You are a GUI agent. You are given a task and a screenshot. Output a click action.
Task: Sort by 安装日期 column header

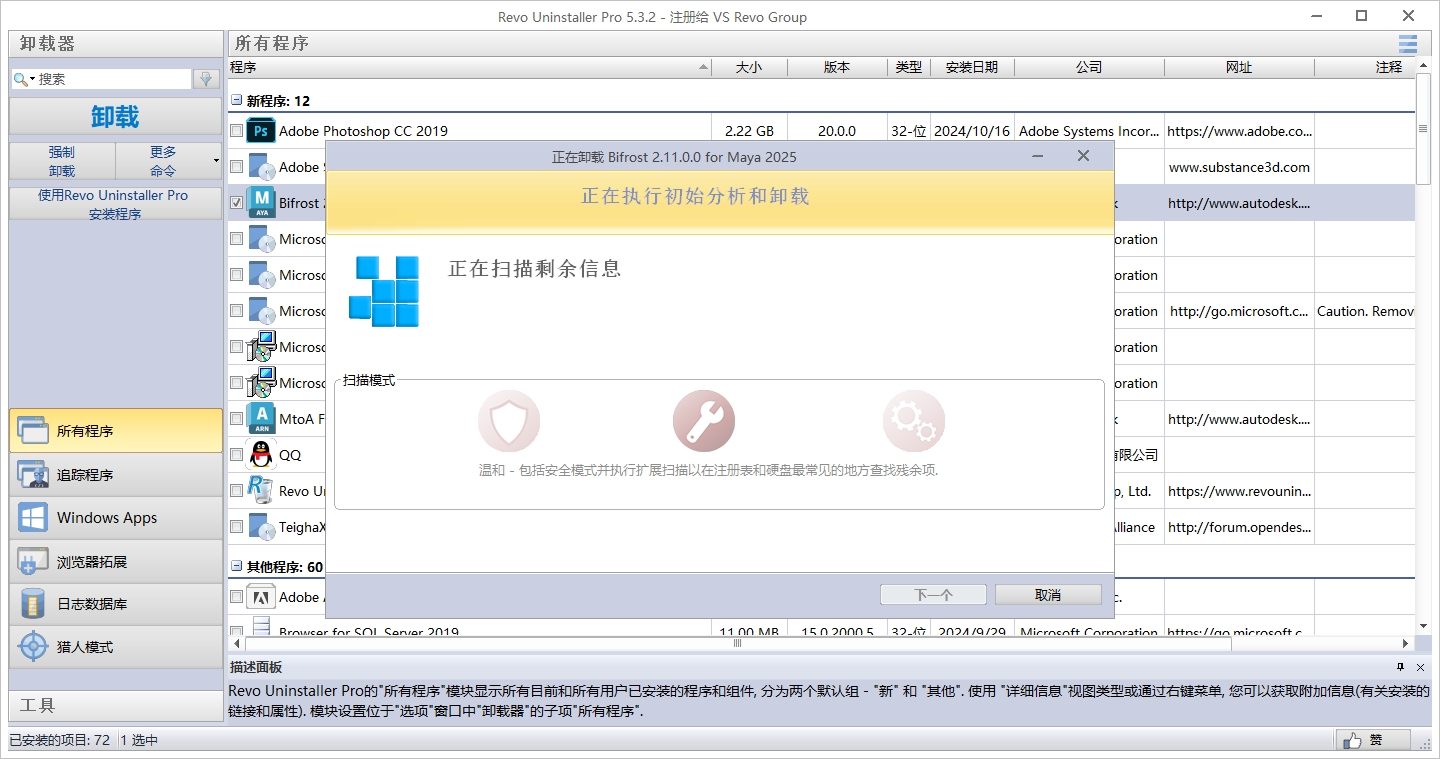tap(972, 68)
